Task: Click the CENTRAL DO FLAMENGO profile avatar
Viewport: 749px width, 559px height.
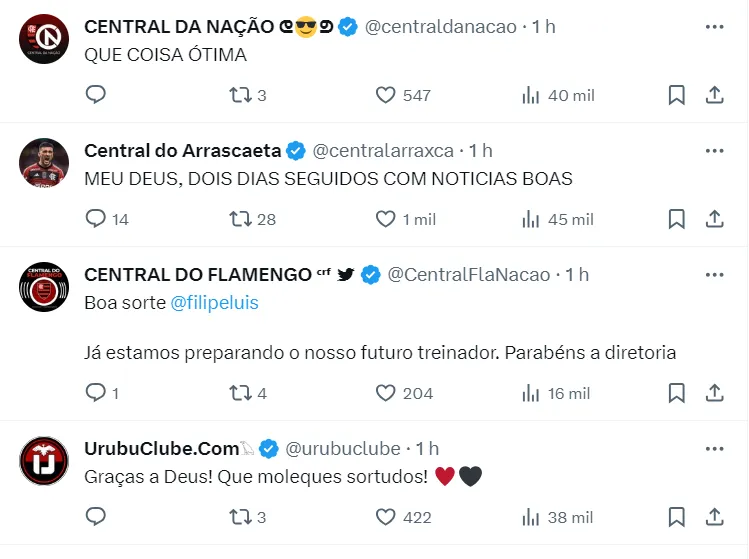Action: [44, 287]
